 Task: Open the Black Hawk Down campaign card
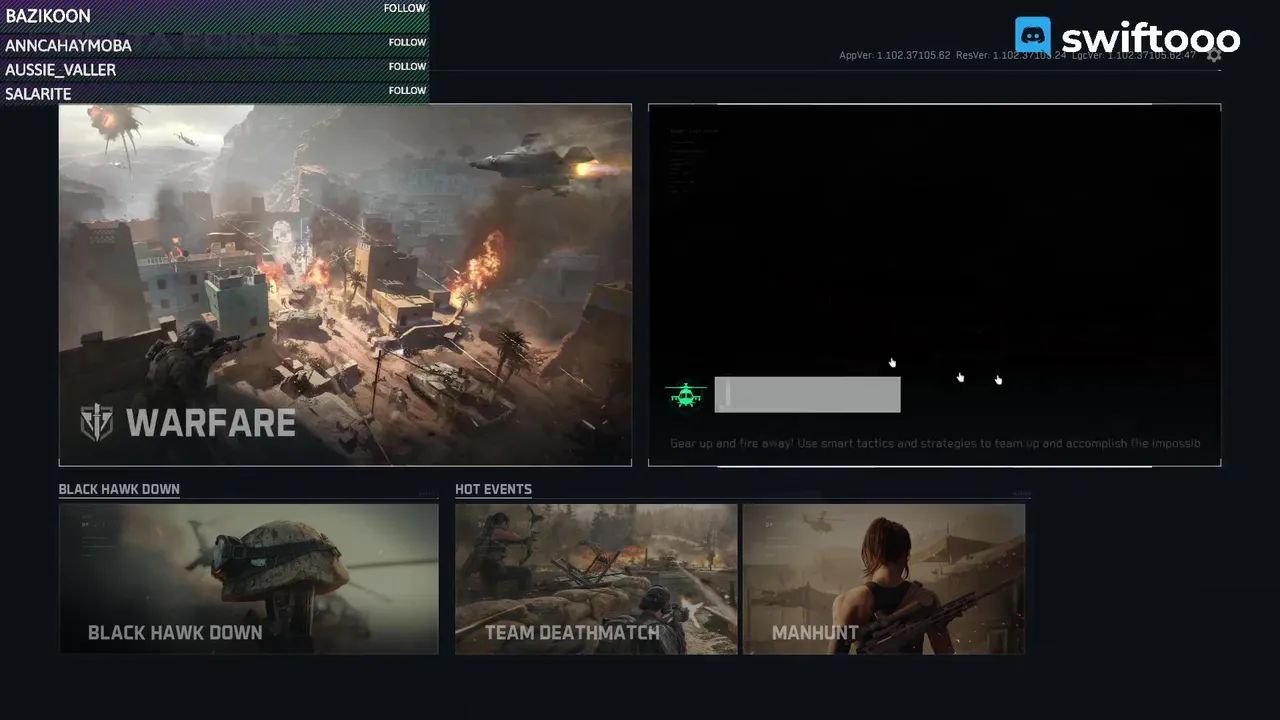point(249,579)
